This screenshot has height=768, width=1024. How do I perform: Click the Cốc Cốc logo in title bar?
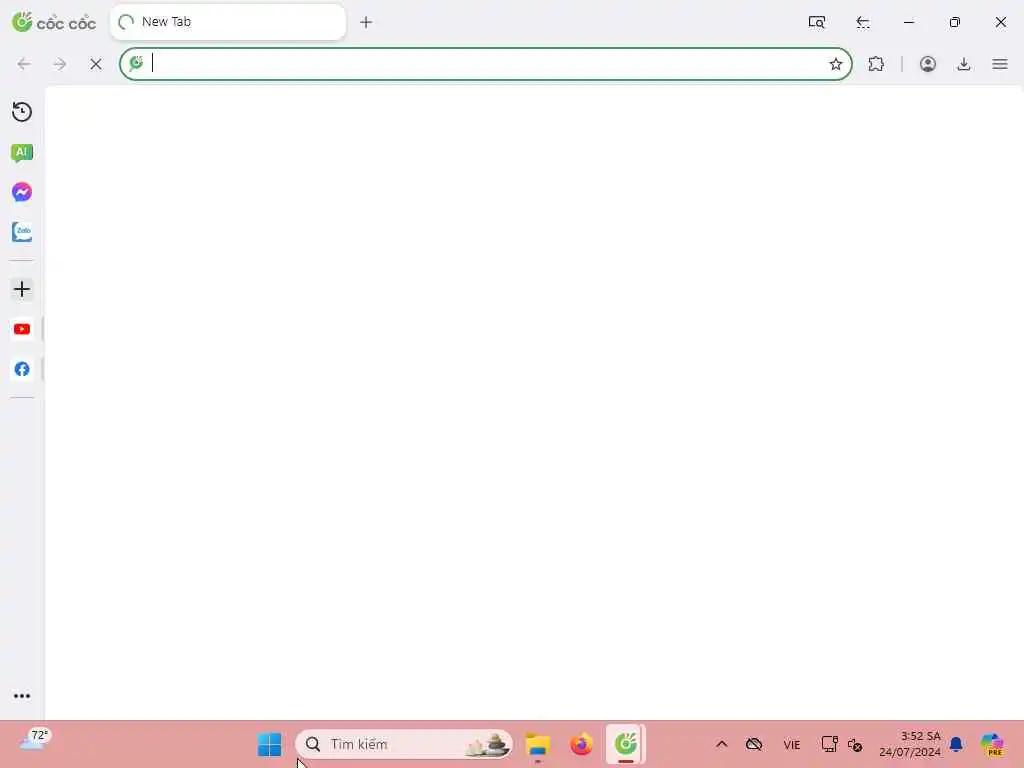(x=54, y=22)
